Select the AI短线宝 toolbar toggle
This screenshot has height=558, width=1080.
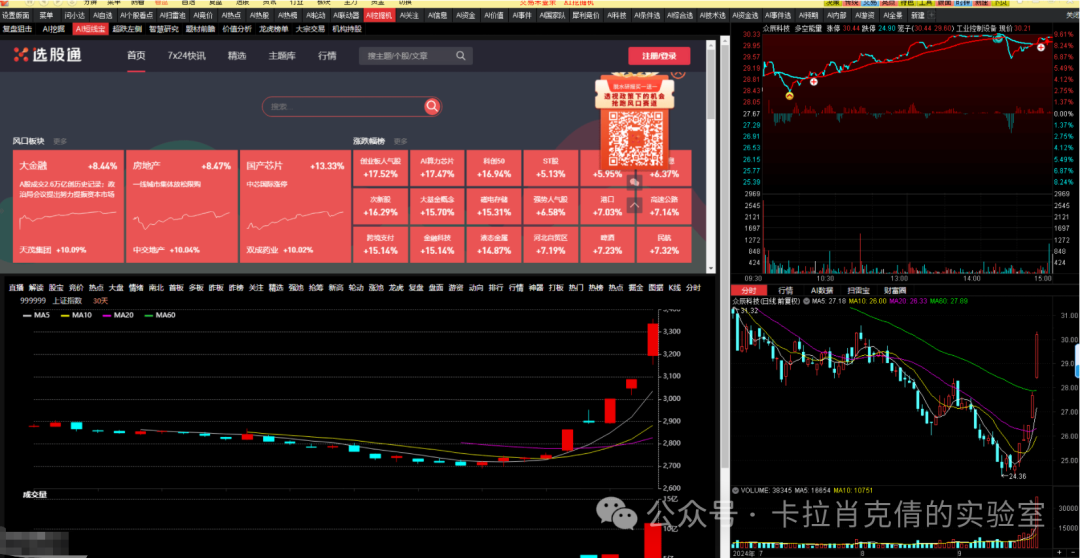[x=90, y=29]
